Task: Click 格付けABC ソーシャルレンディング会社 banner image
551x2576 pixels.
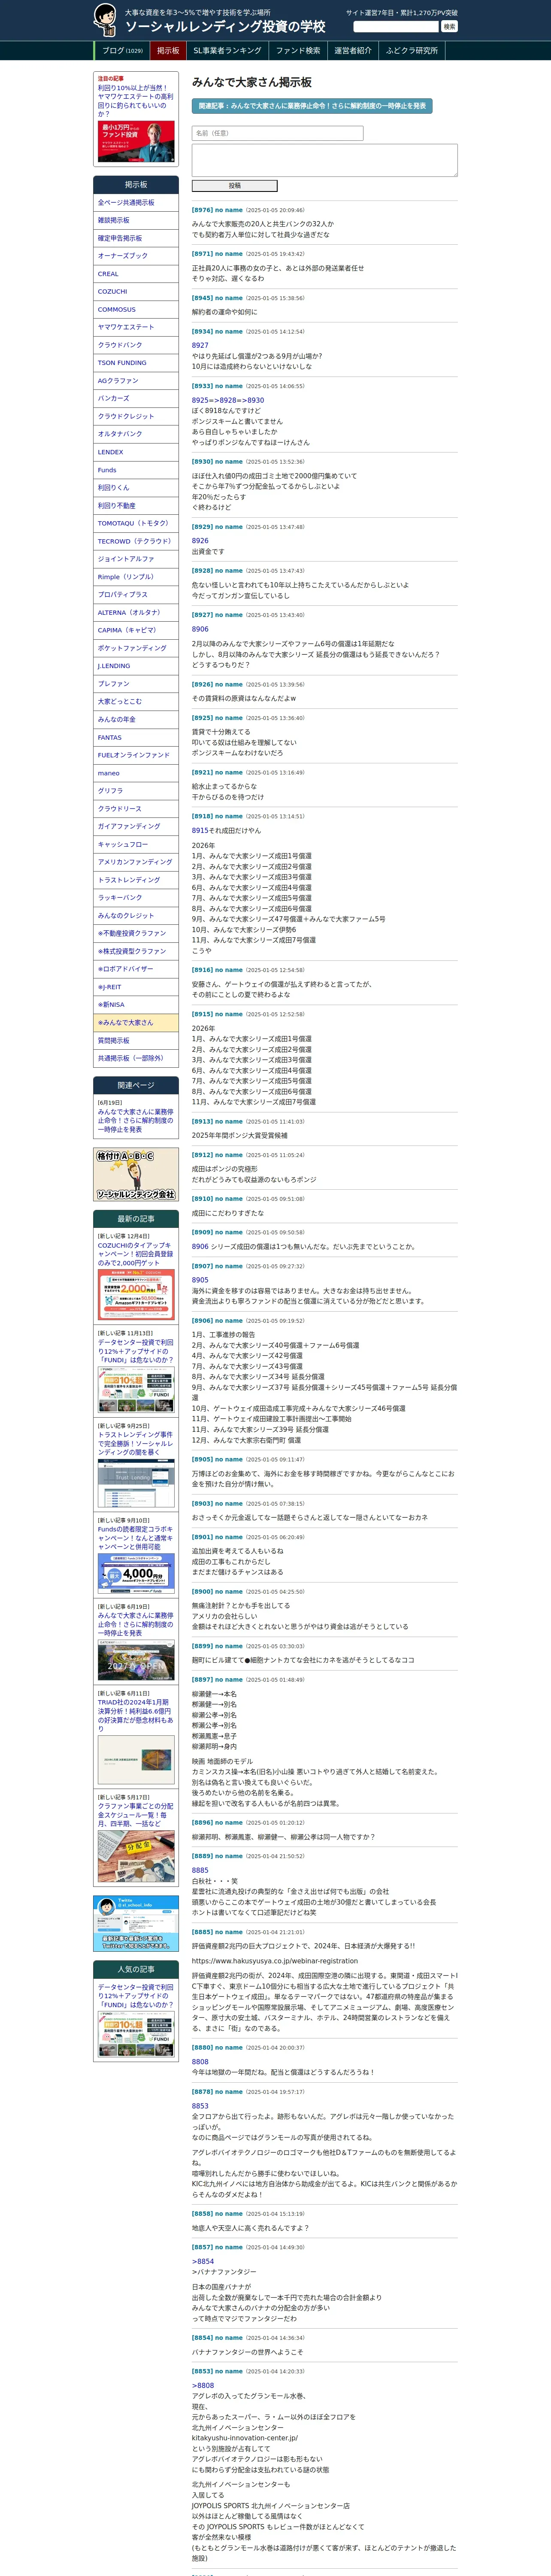Action: 136,1175
